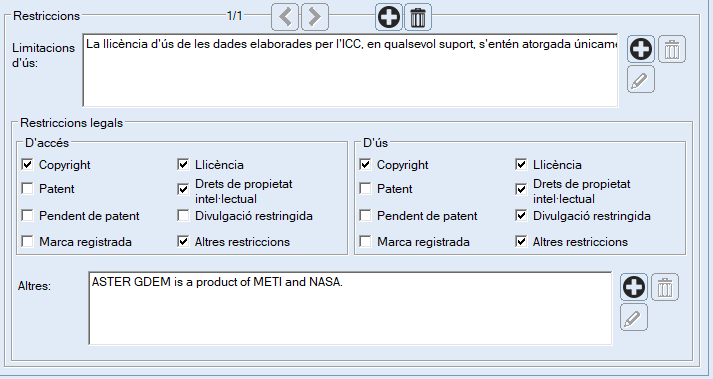The height and width of the screenshot is (379, 713).
Task: Go to previous restriction record arrow
Action: pos(285,17)
